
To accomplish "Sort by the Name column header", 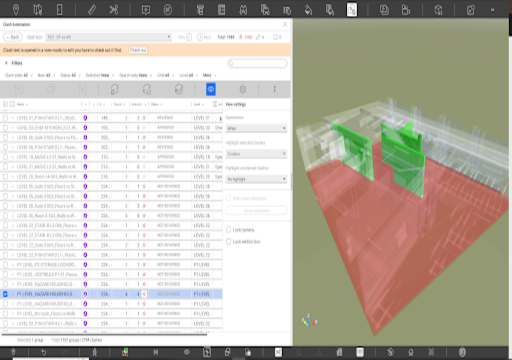I will pos(22,104).
